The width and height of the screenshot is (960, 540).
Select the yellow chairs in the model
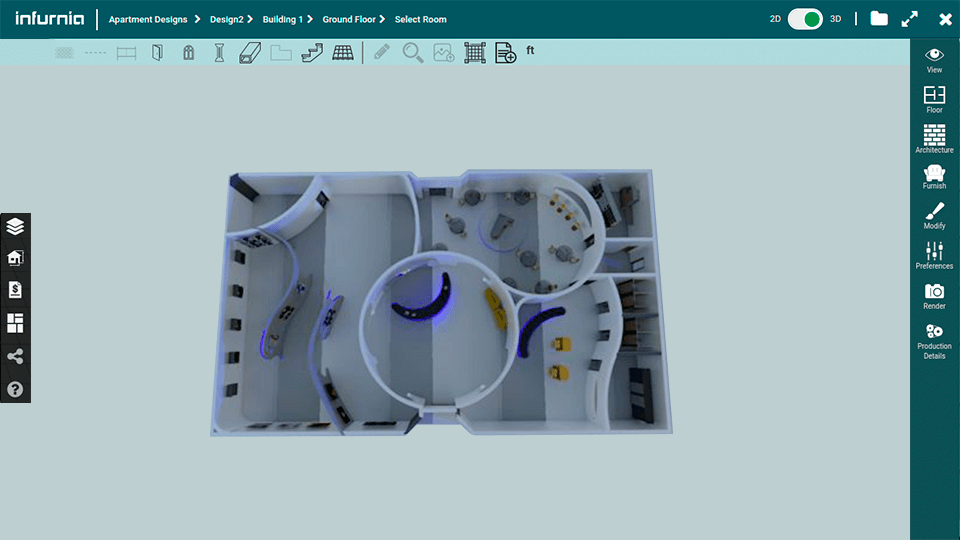click(560, 358)
